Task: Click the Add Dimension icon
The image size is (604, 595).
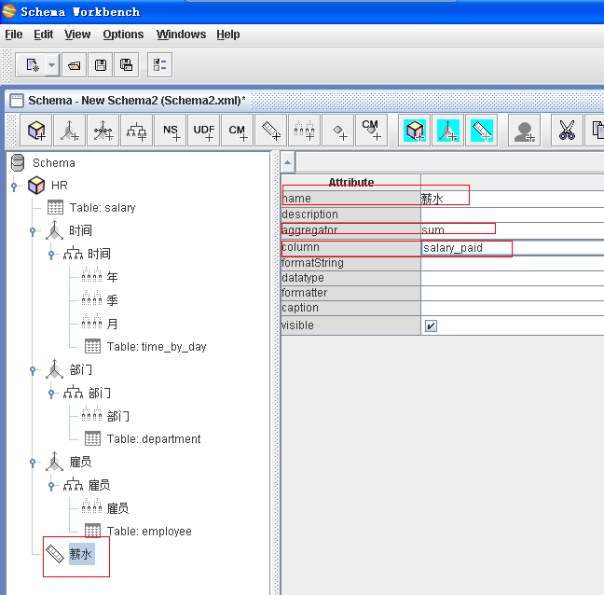Action: click(70, 130)
